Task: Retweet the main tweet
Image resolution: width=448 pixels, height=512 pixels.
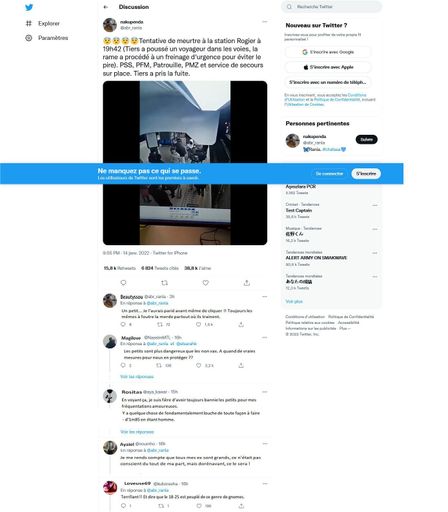Action: tap(164, 283)
